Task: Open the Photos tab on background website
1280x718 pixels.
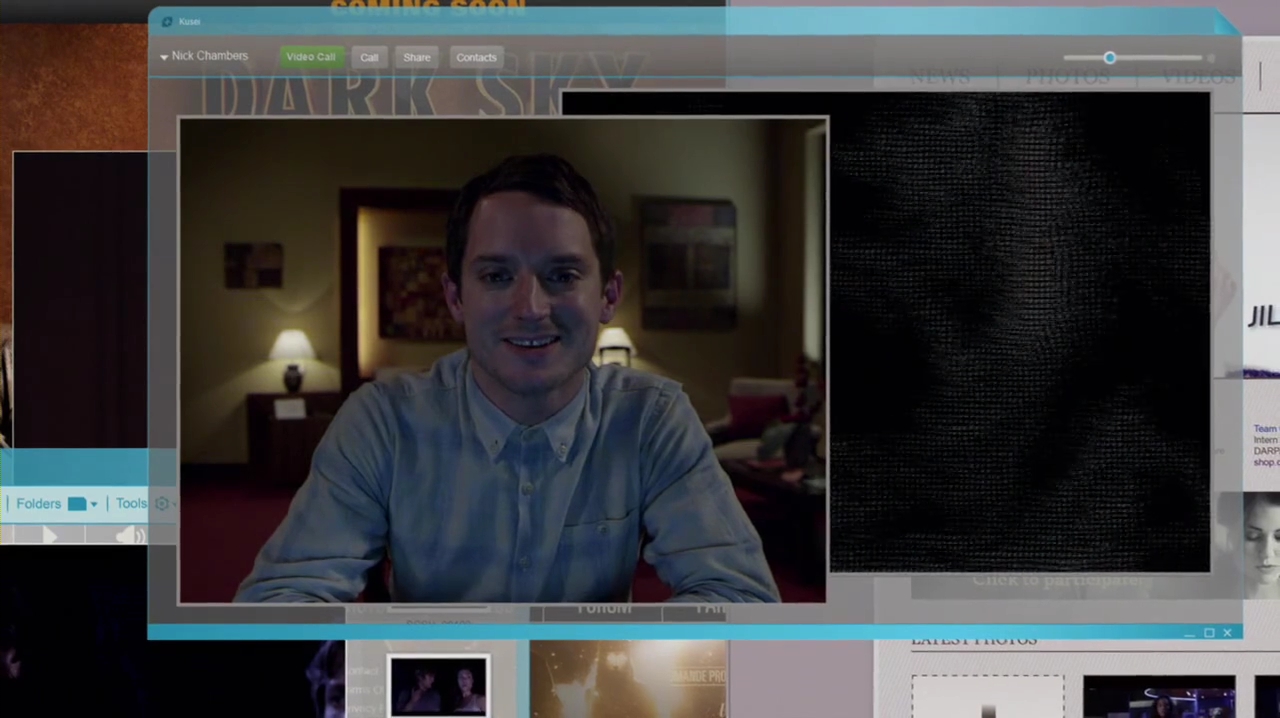Action: pyautogui.click(x=1067, y=77)
